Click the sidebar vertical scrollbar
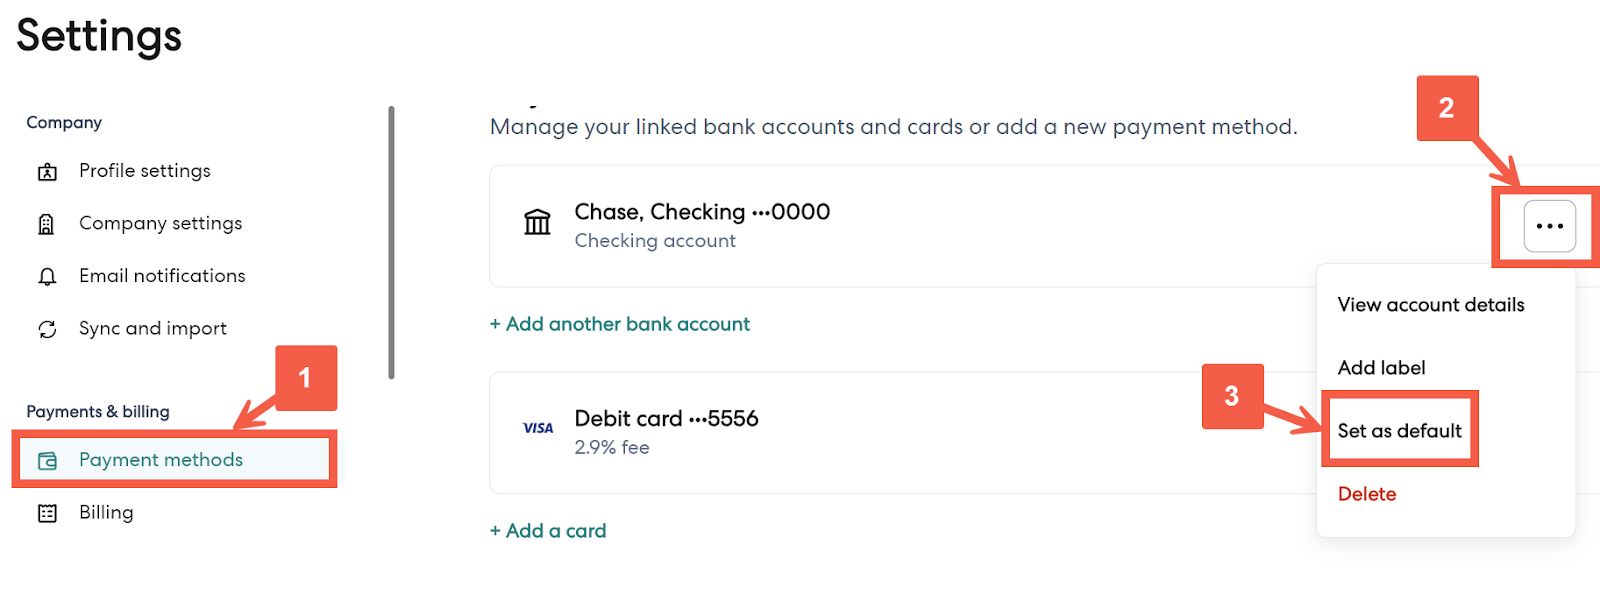Screen dimensions: 1600x616 click(x=391, y=242)
